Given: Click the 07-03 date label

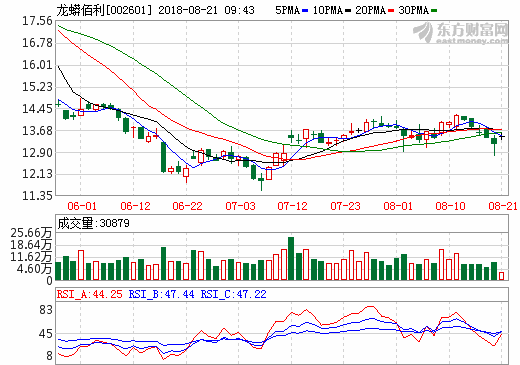Looking at the screenshot, I should coord(240,206).
